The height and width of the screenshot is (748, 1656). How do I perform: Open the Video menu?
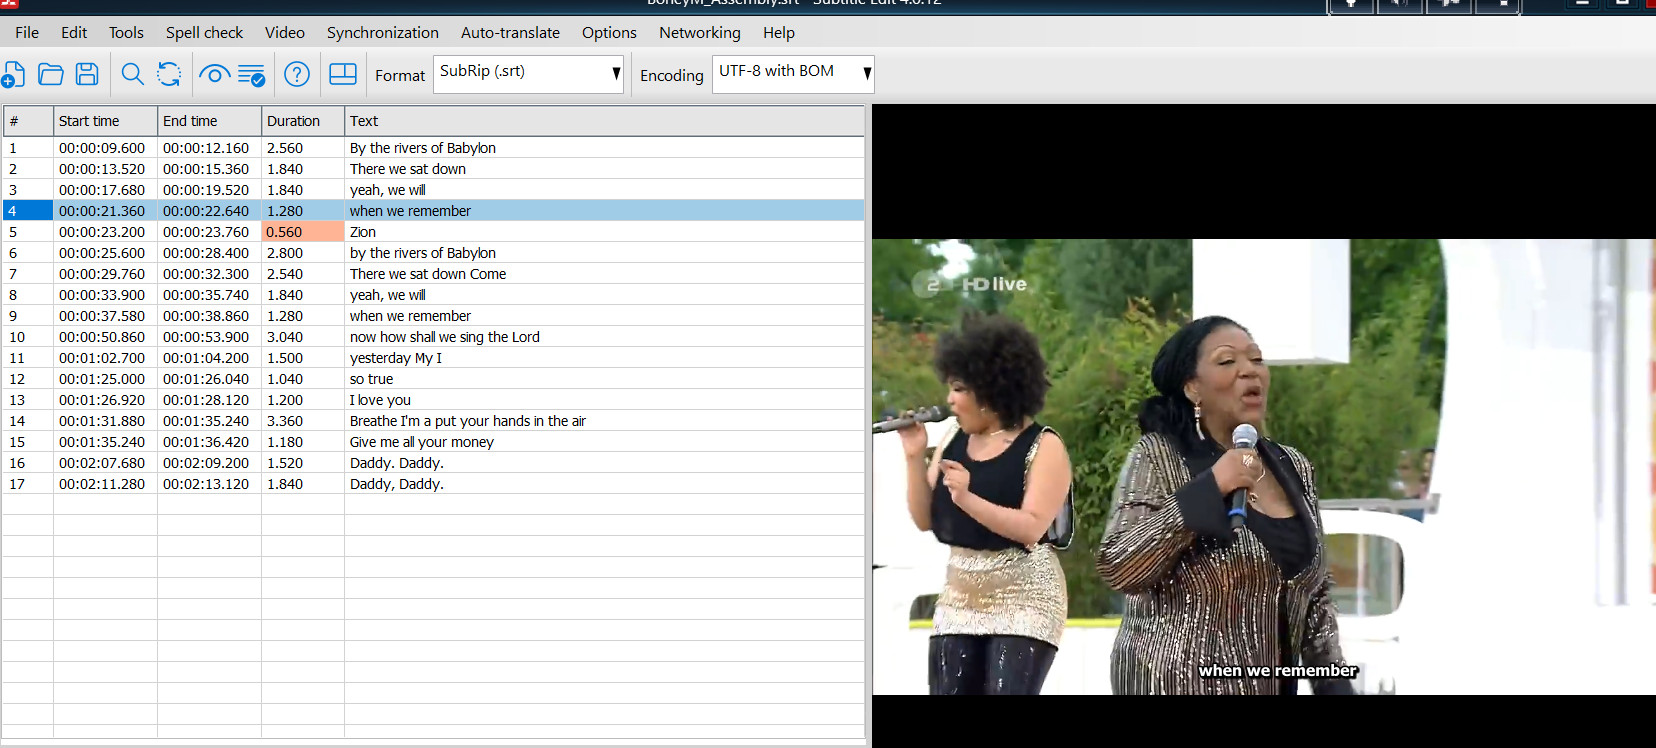point(285,33)
